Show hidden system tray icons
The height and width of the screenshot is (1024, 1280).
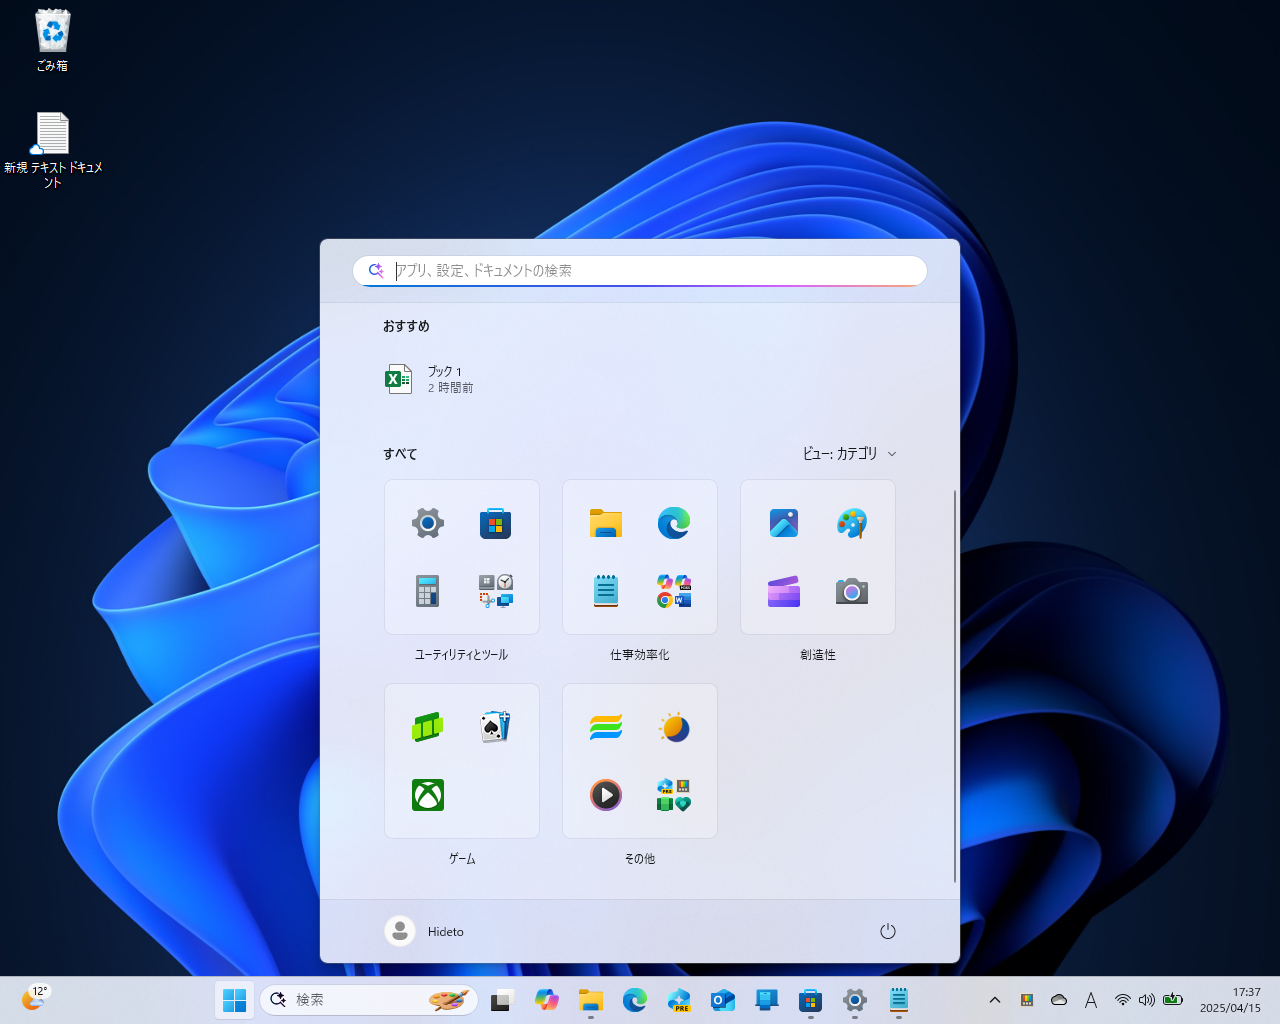(x=995, y=1000)
